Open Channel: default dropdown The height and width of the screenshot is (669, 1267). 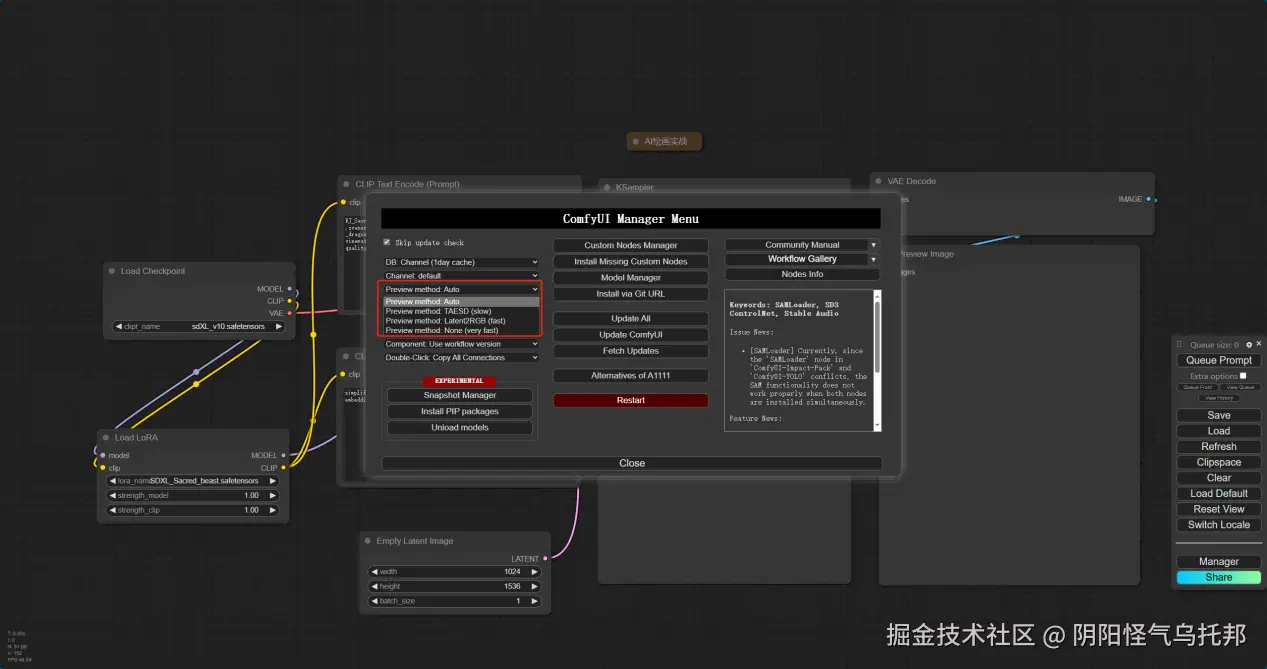tap(461, 275)
